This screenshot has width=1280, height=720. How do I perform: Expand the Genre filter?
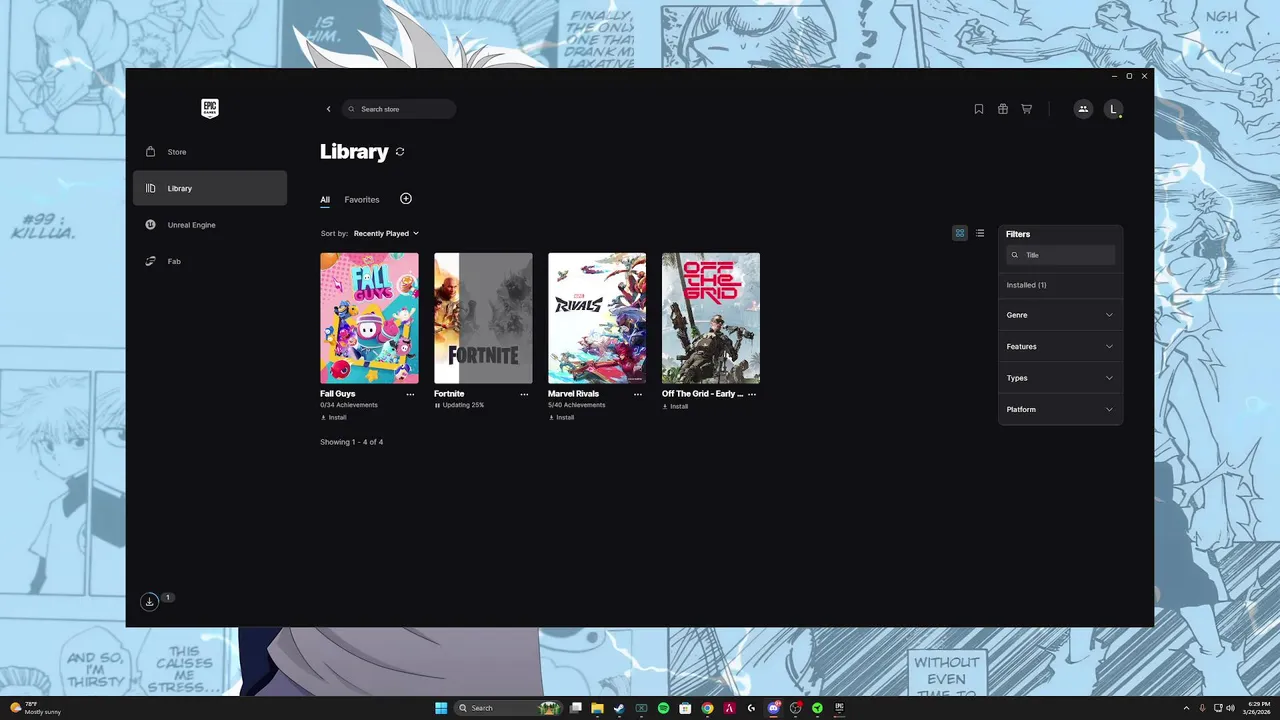tap(1060, 315)
